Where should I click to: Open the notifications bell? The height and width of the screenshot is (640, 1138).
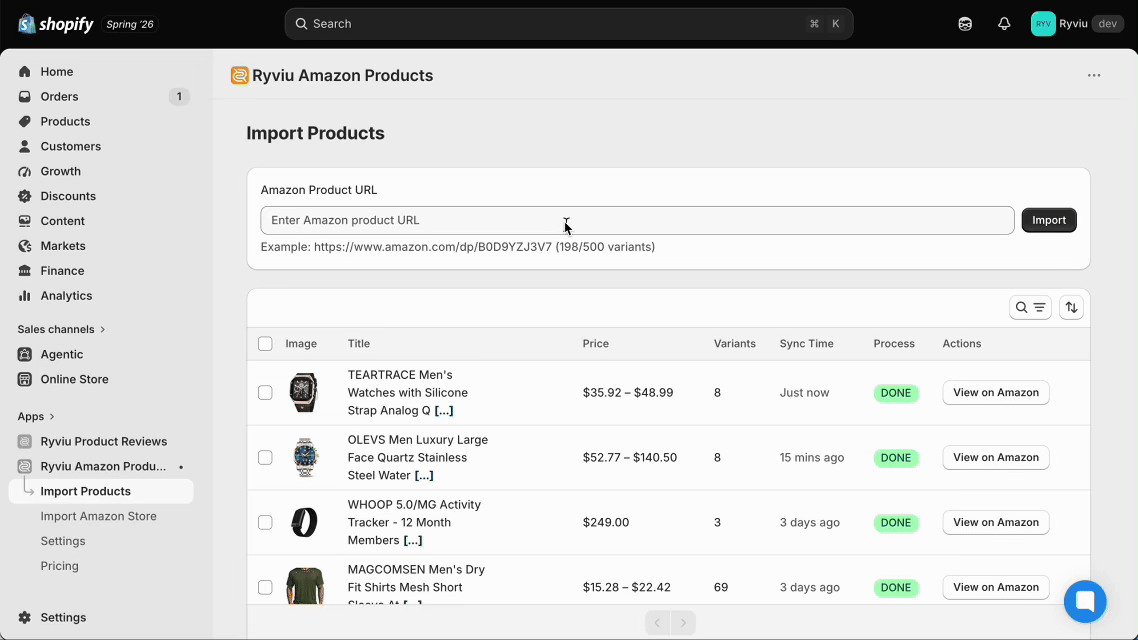1004,24
